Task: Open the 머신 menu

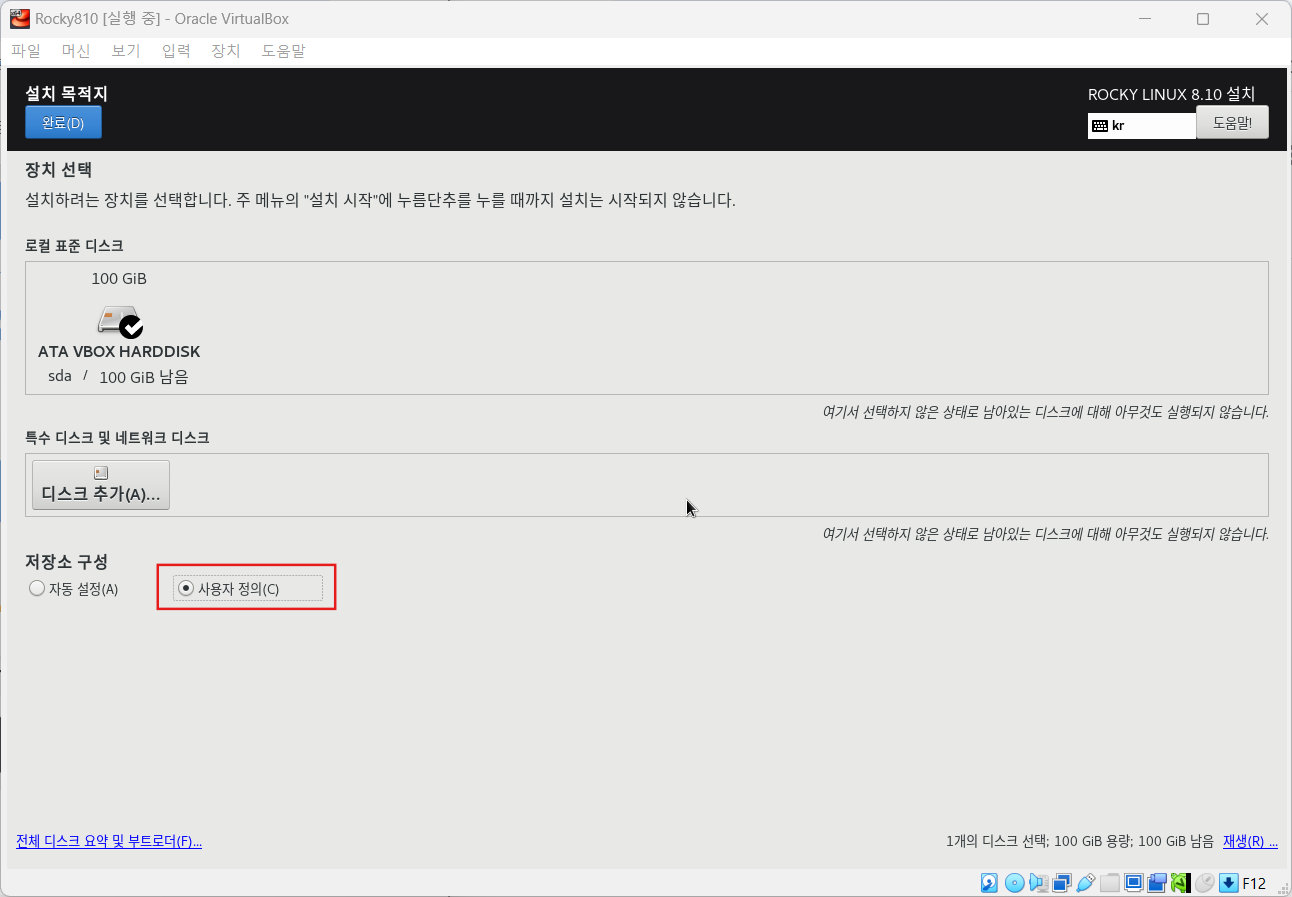Action: (76, 50)
